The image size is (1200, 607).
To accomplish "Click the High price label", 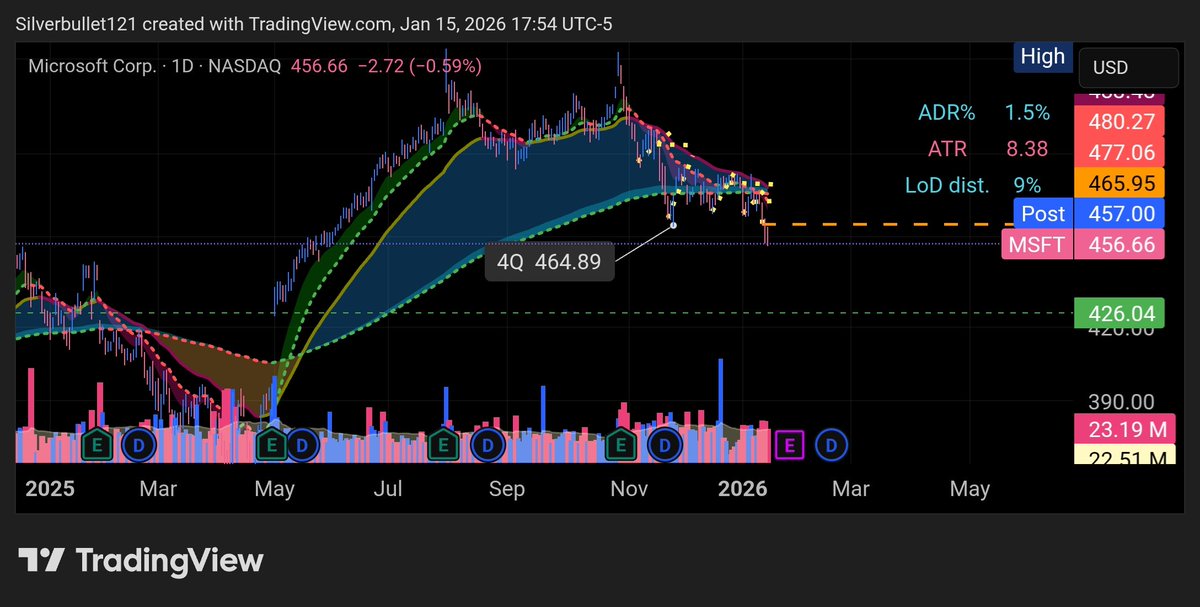I will pos(1043,57).
